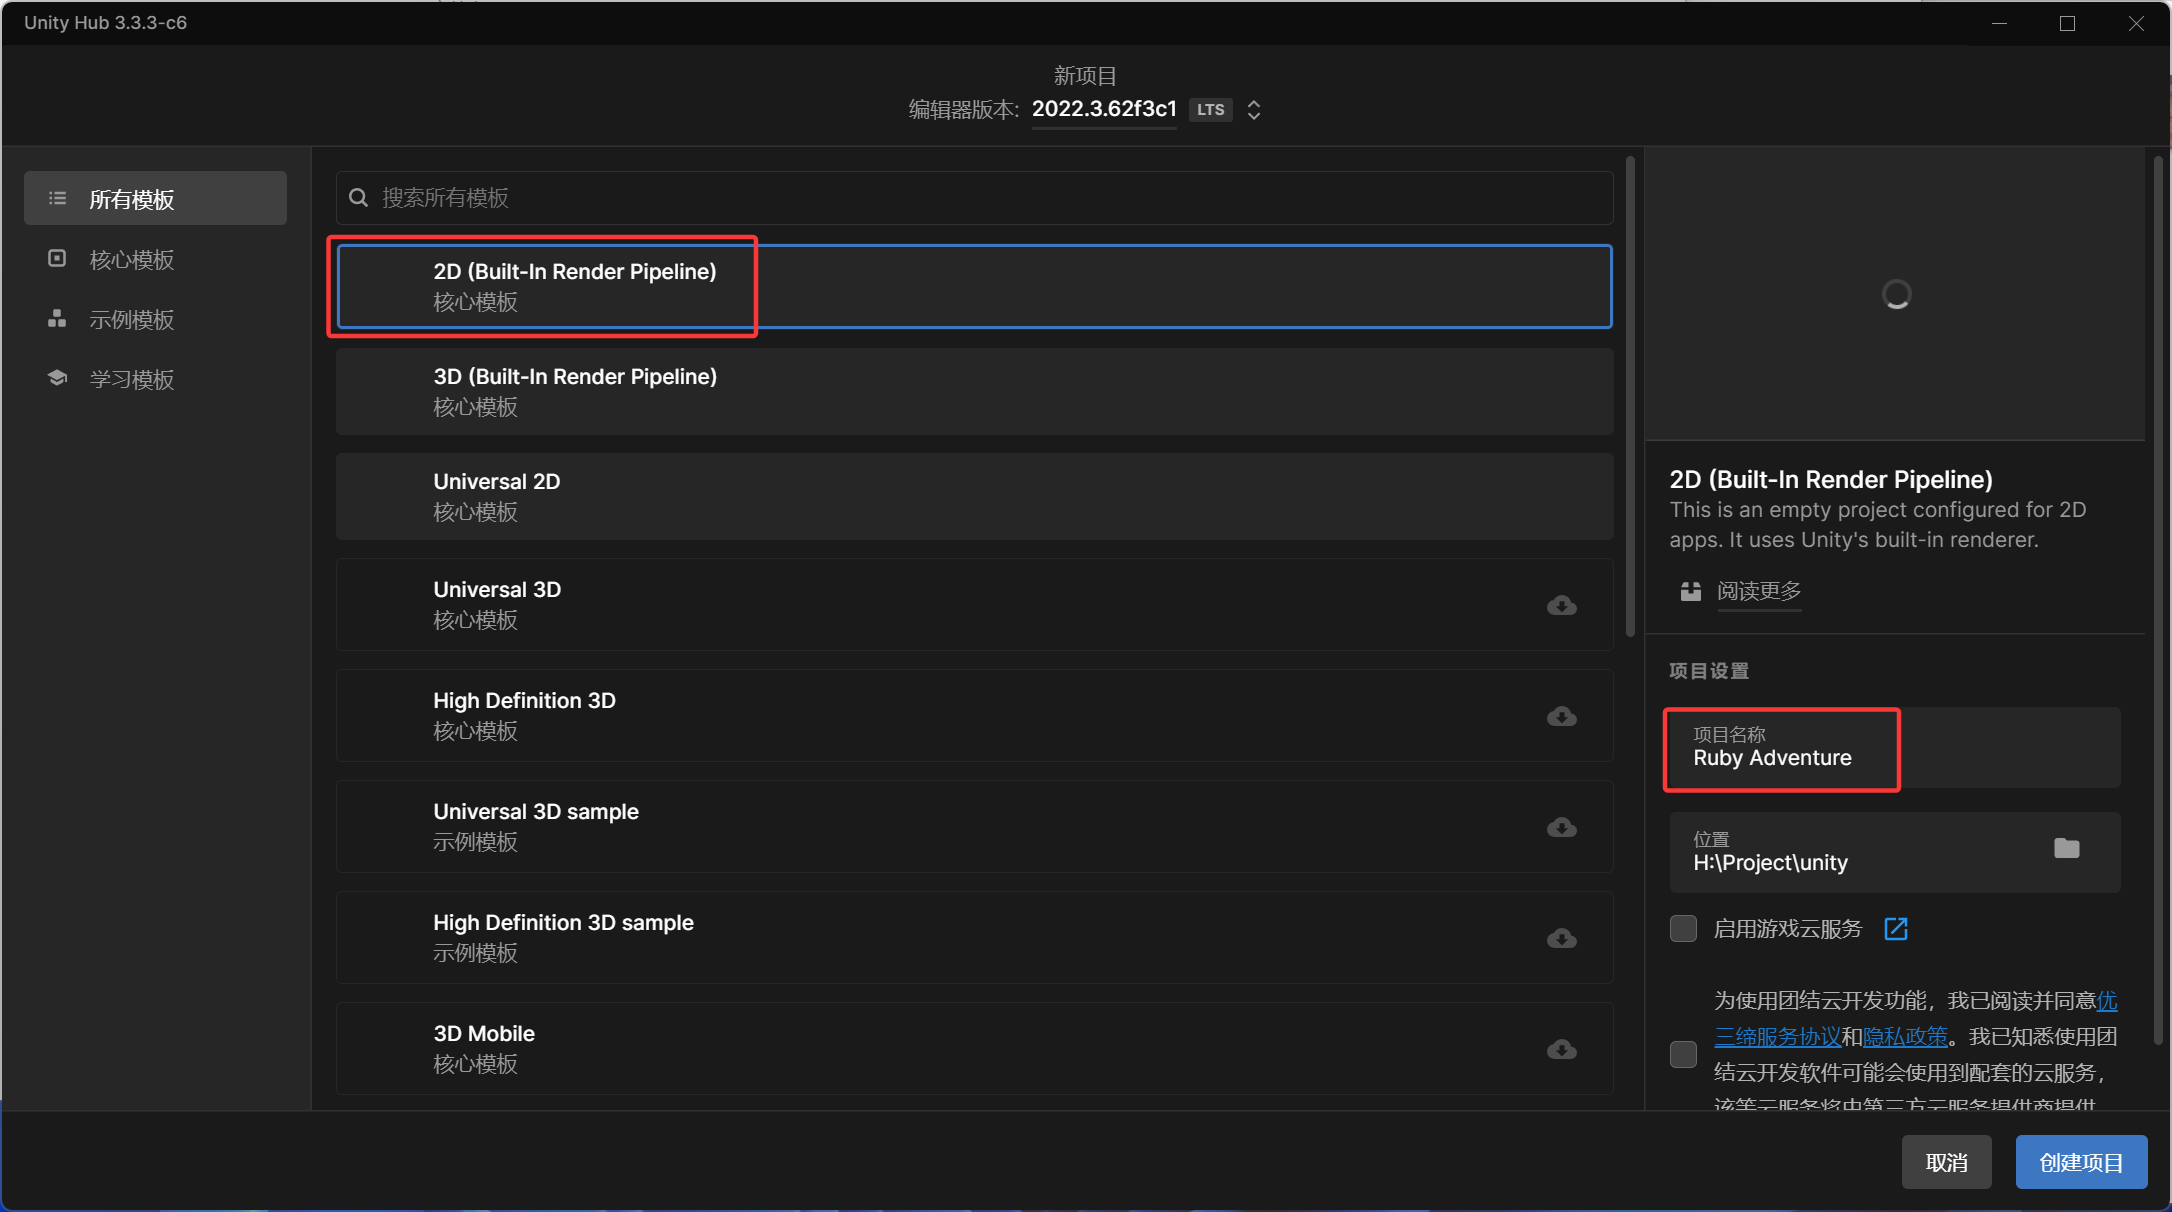Click download icon for Universal 3D template

(1561, 605)
